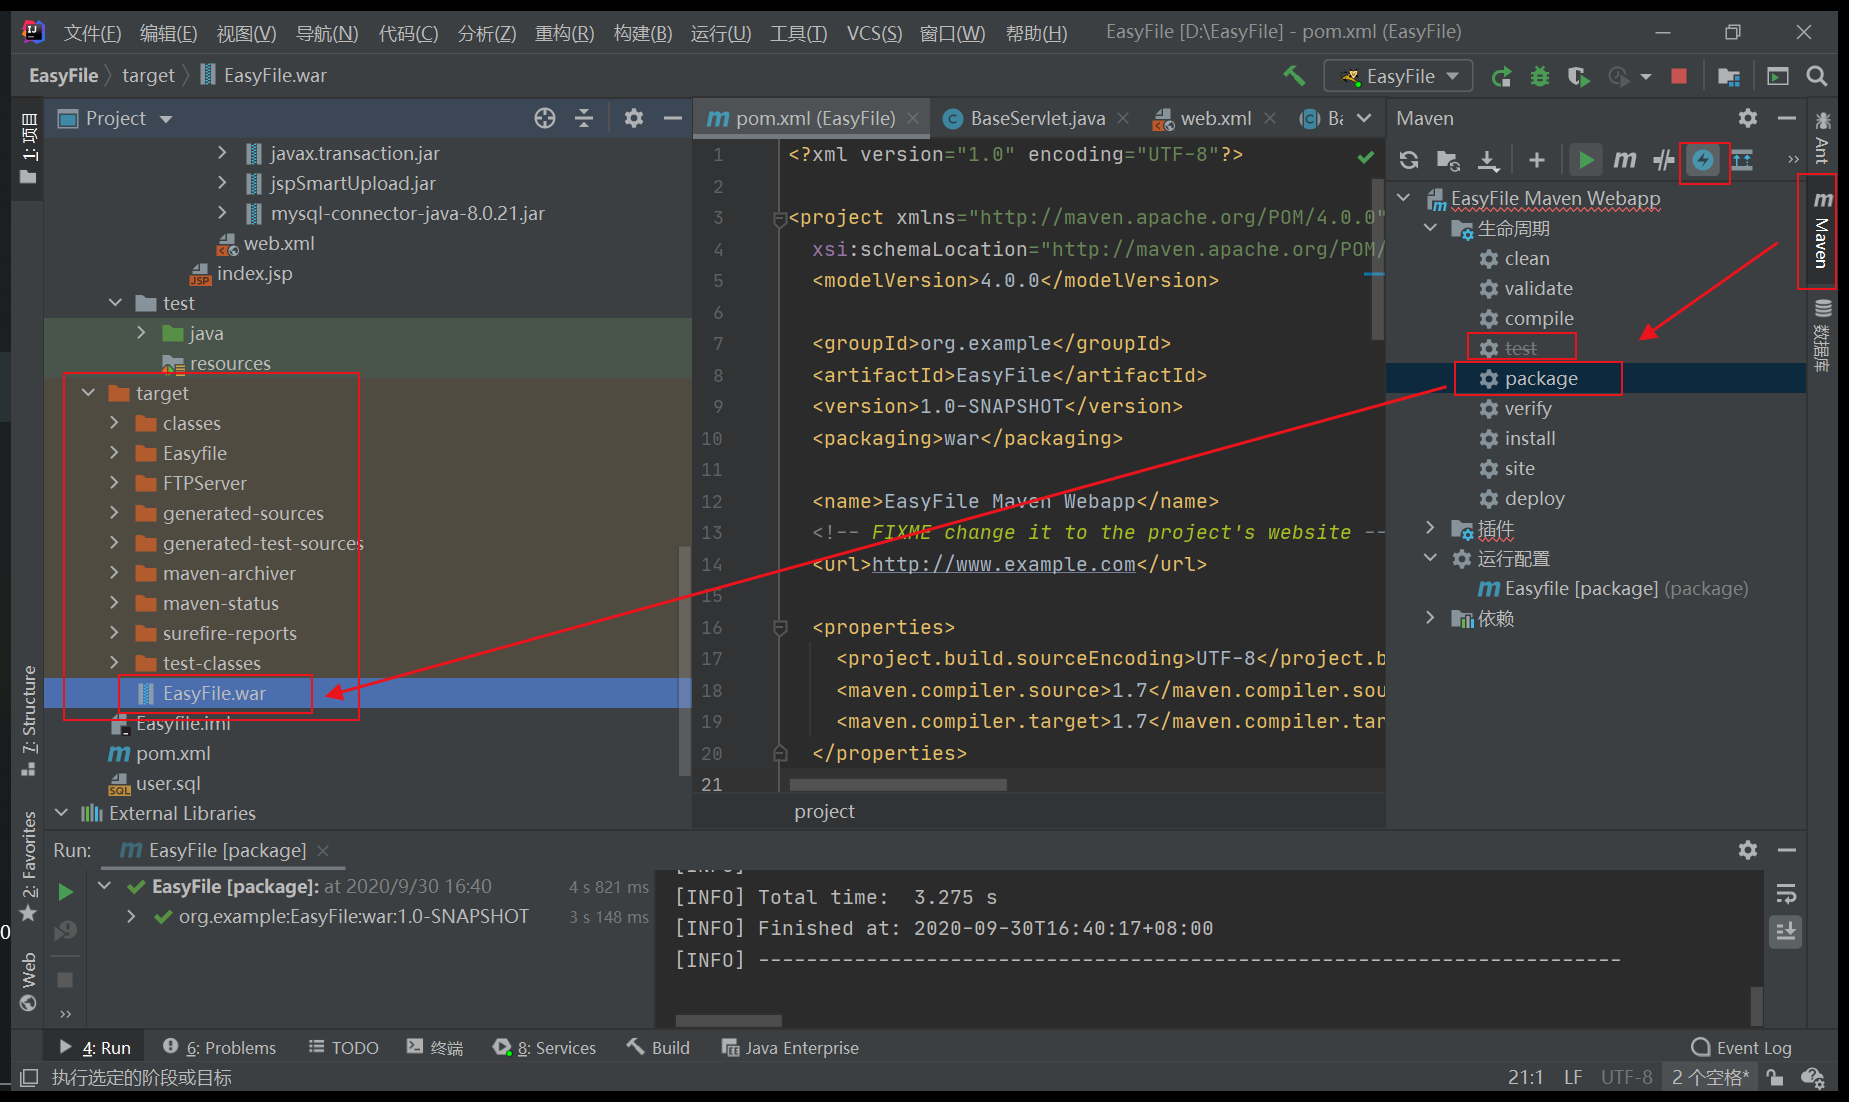1849x1102 pixels.
Task: Open the 文件(F) menu
Action: point(92,33)
